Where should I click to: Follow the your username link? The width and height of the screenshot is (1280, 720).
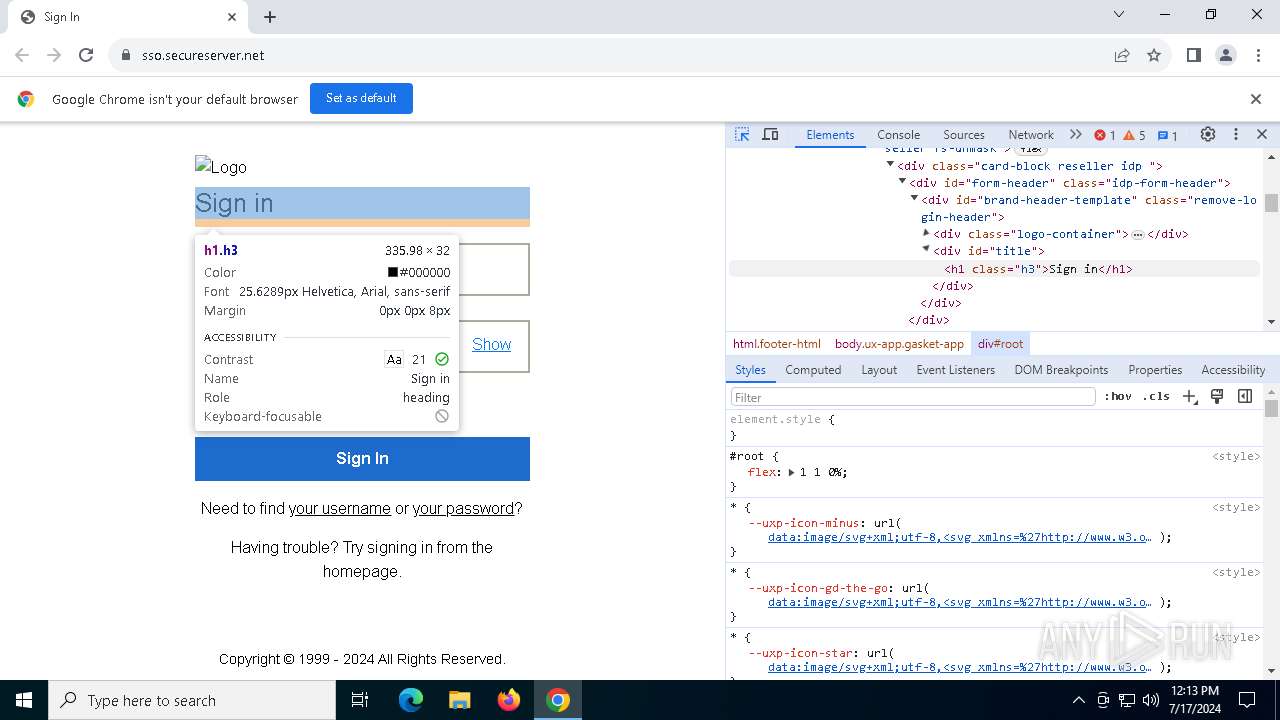(x=339, y=508)
